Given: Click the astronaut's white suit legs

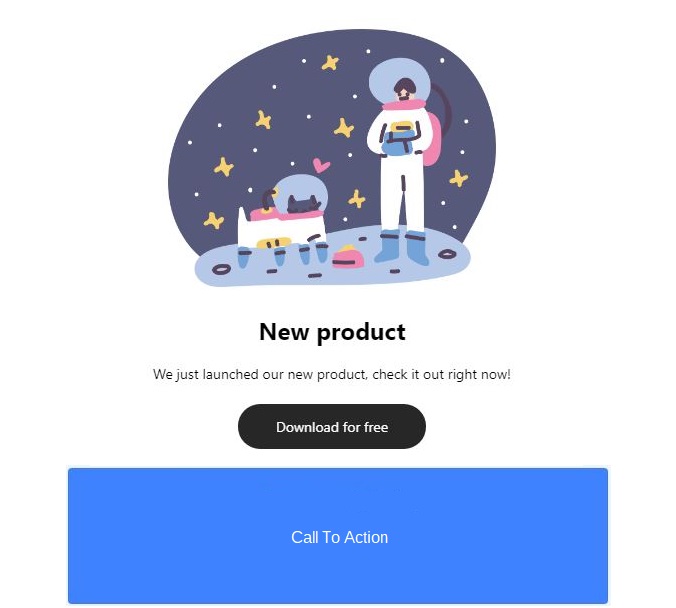Looking at the screenshot, I should [x=402, y=194].
